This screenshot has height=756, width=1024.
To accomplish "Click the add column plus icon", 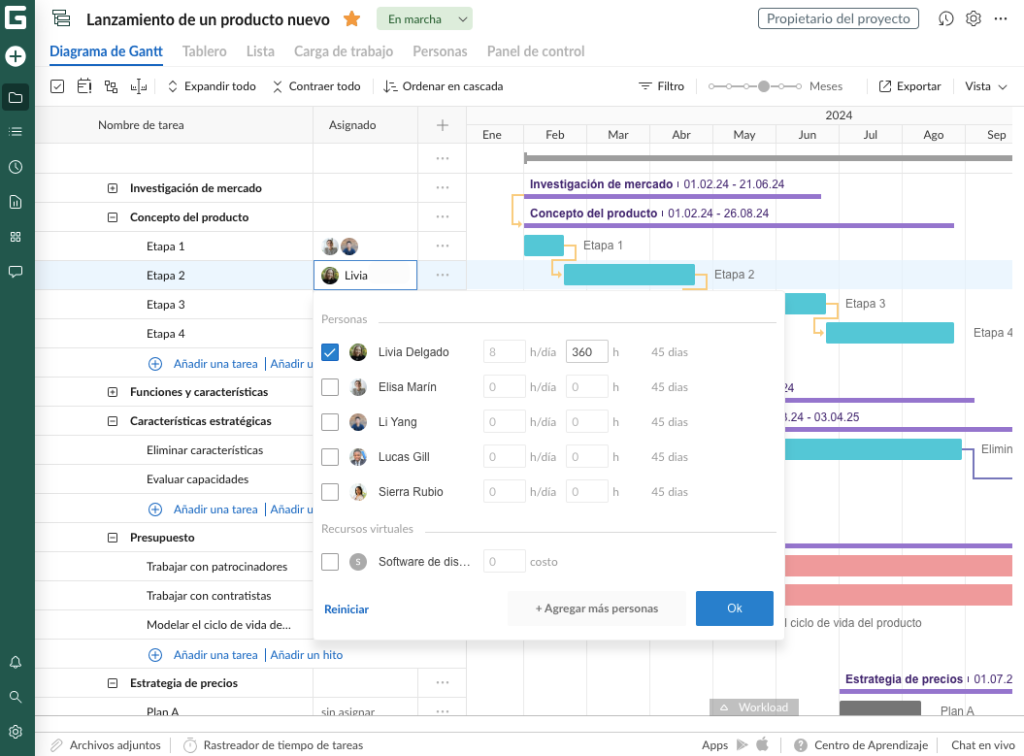I will coord(442,125).
